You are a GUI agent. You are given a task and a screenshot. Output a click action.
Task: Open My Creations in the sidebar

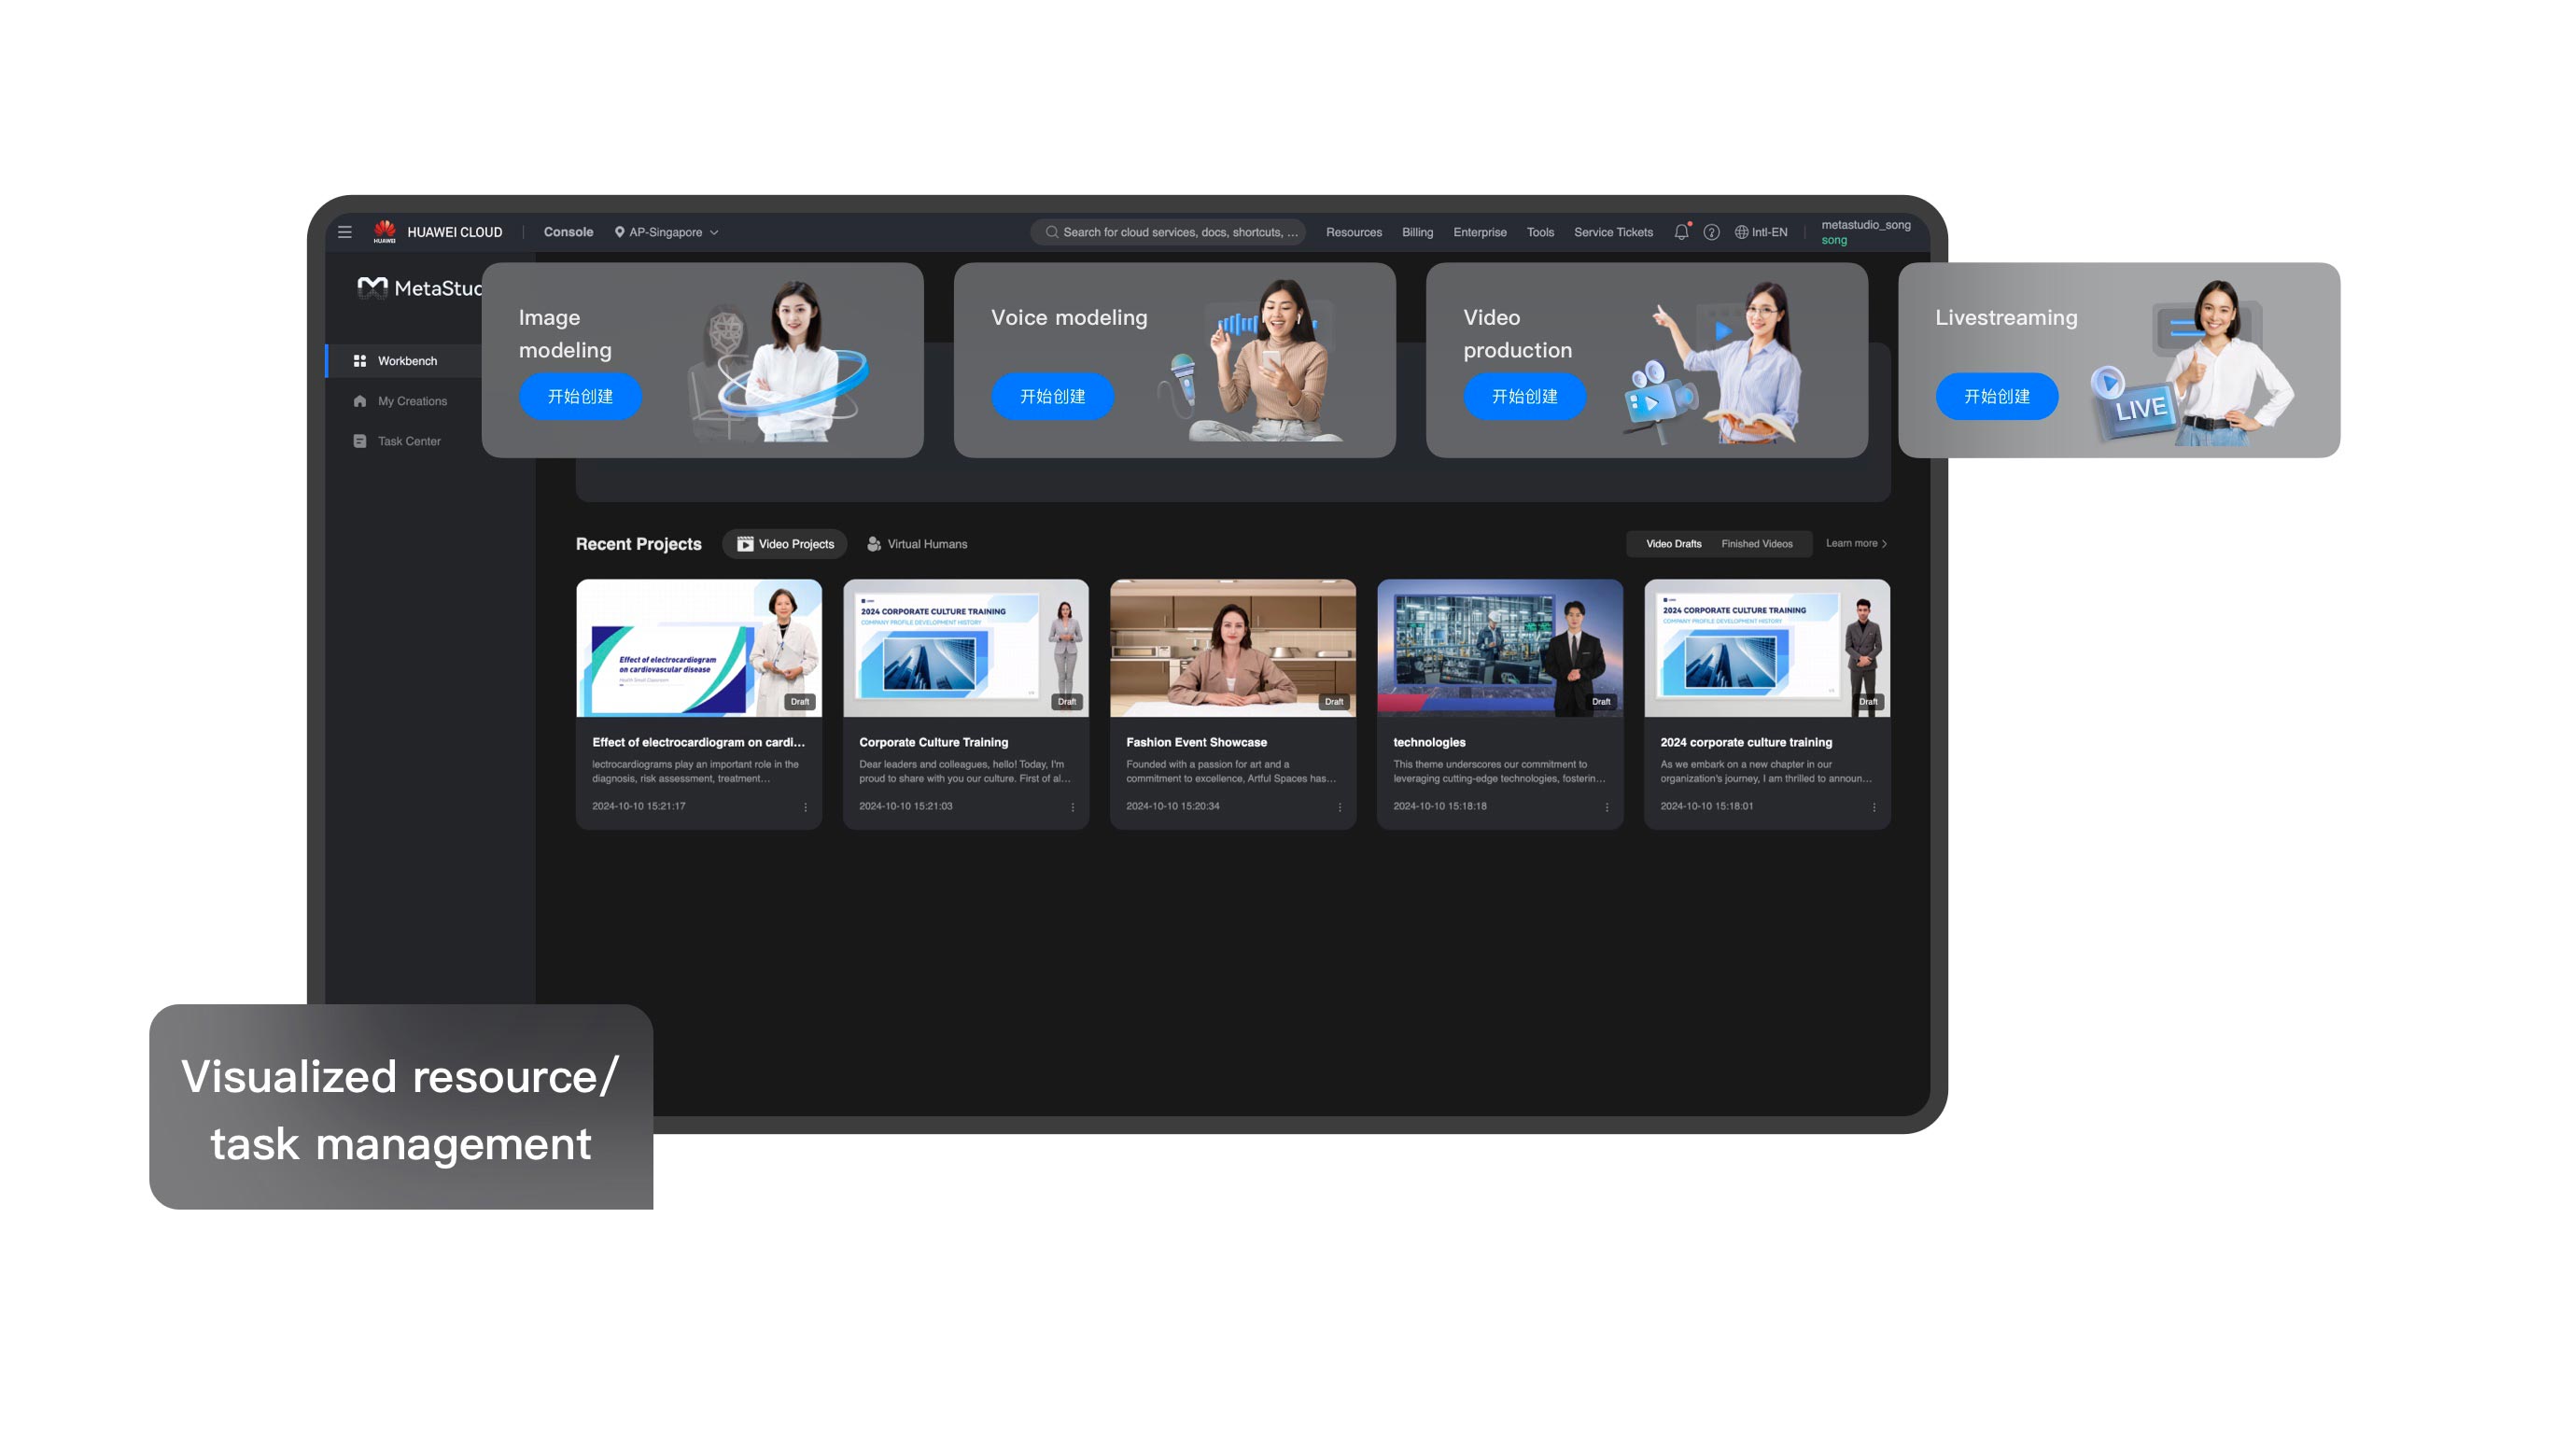click(411, 400)
